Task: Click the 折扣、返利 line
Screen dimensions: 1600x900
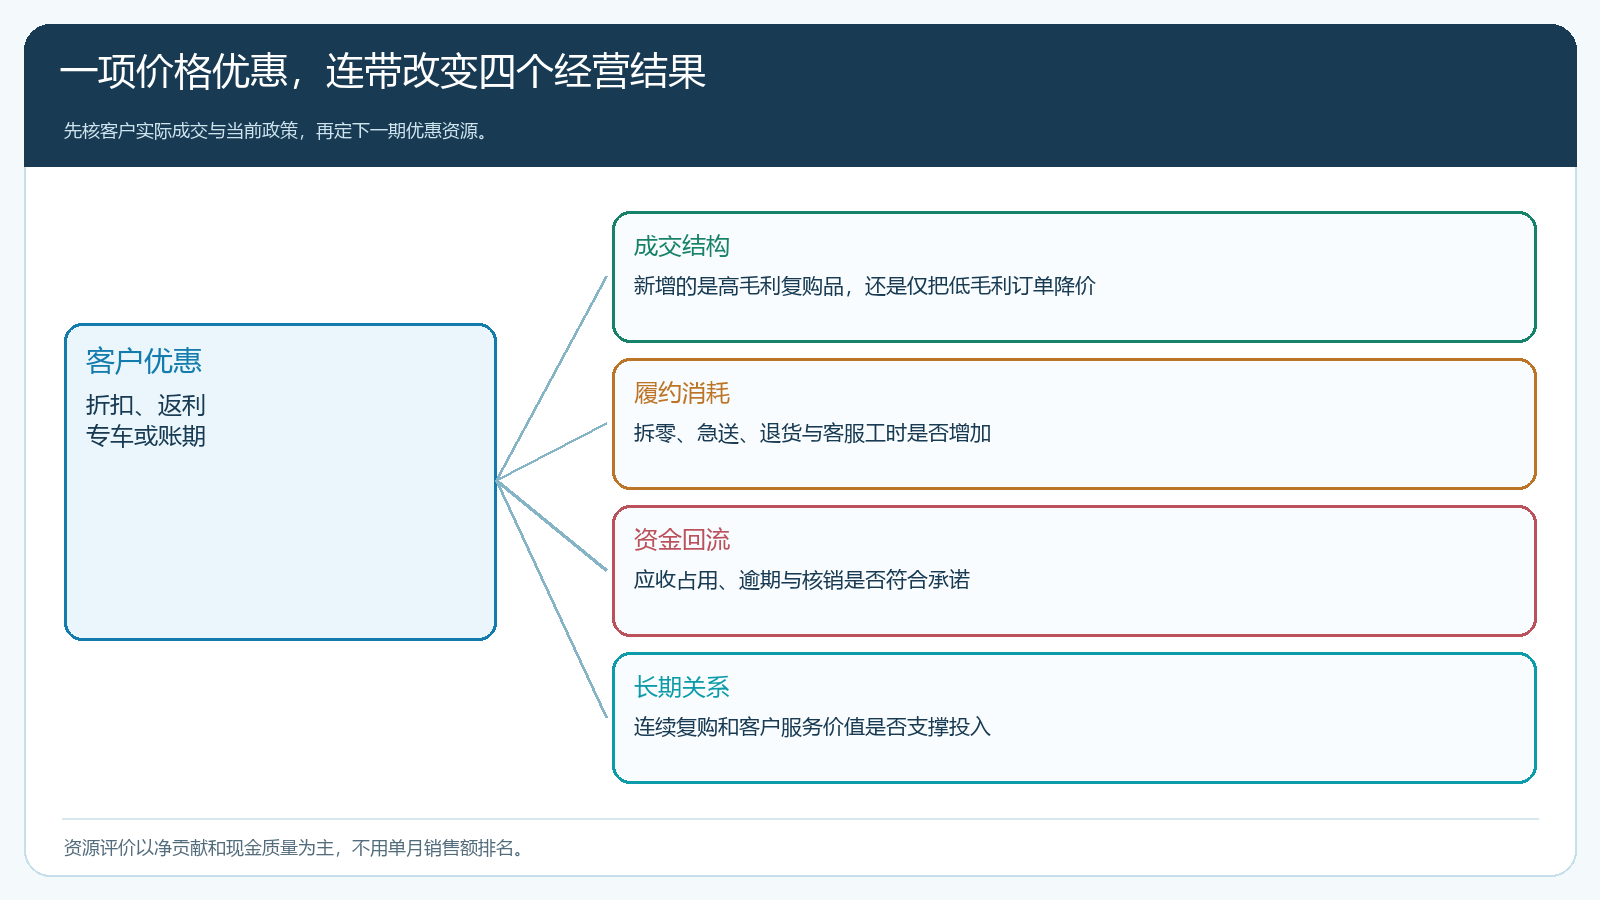Action: (146, 405)
